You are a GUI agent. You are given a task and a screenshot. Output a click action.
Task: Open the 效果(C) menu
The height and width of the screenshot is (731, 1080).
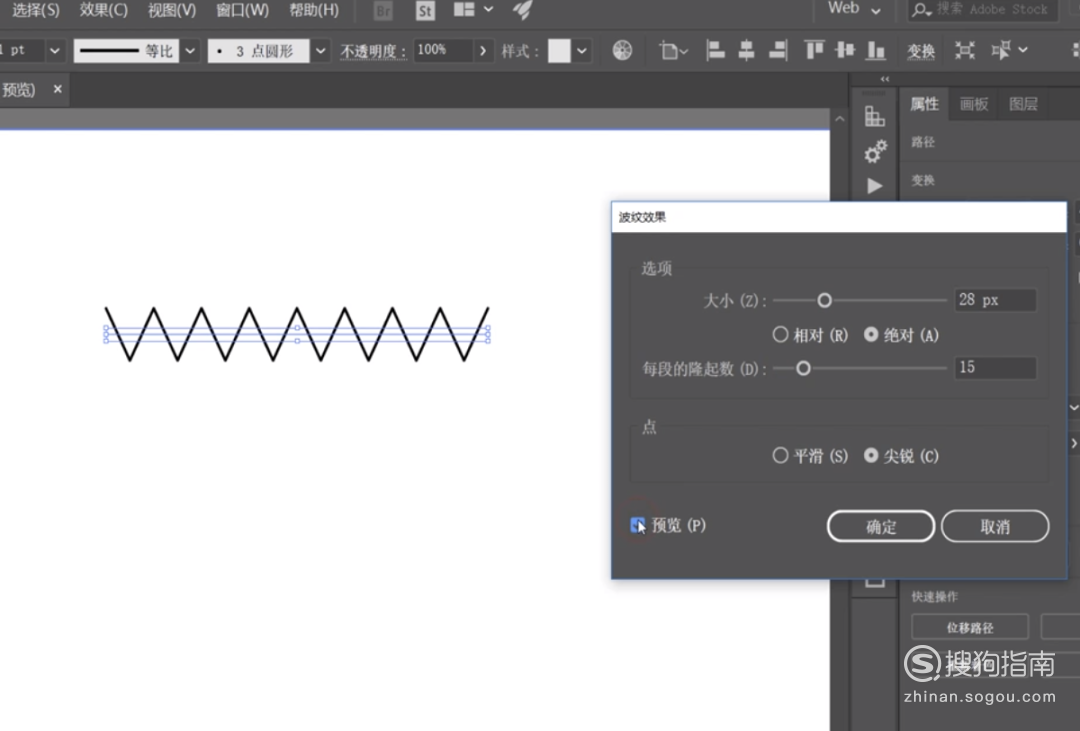point(103,10)
